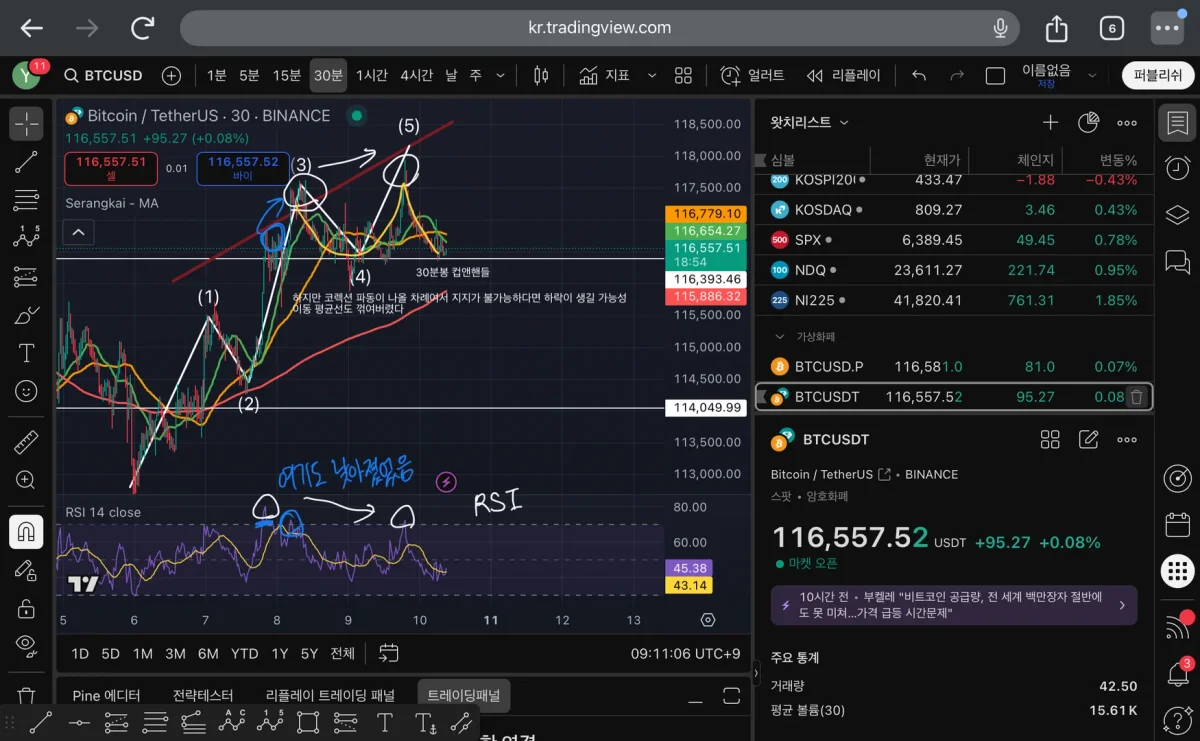1200x741 pixels.
Task: Expand the layout name dropdown
Action: click(x=1091, y=75)
